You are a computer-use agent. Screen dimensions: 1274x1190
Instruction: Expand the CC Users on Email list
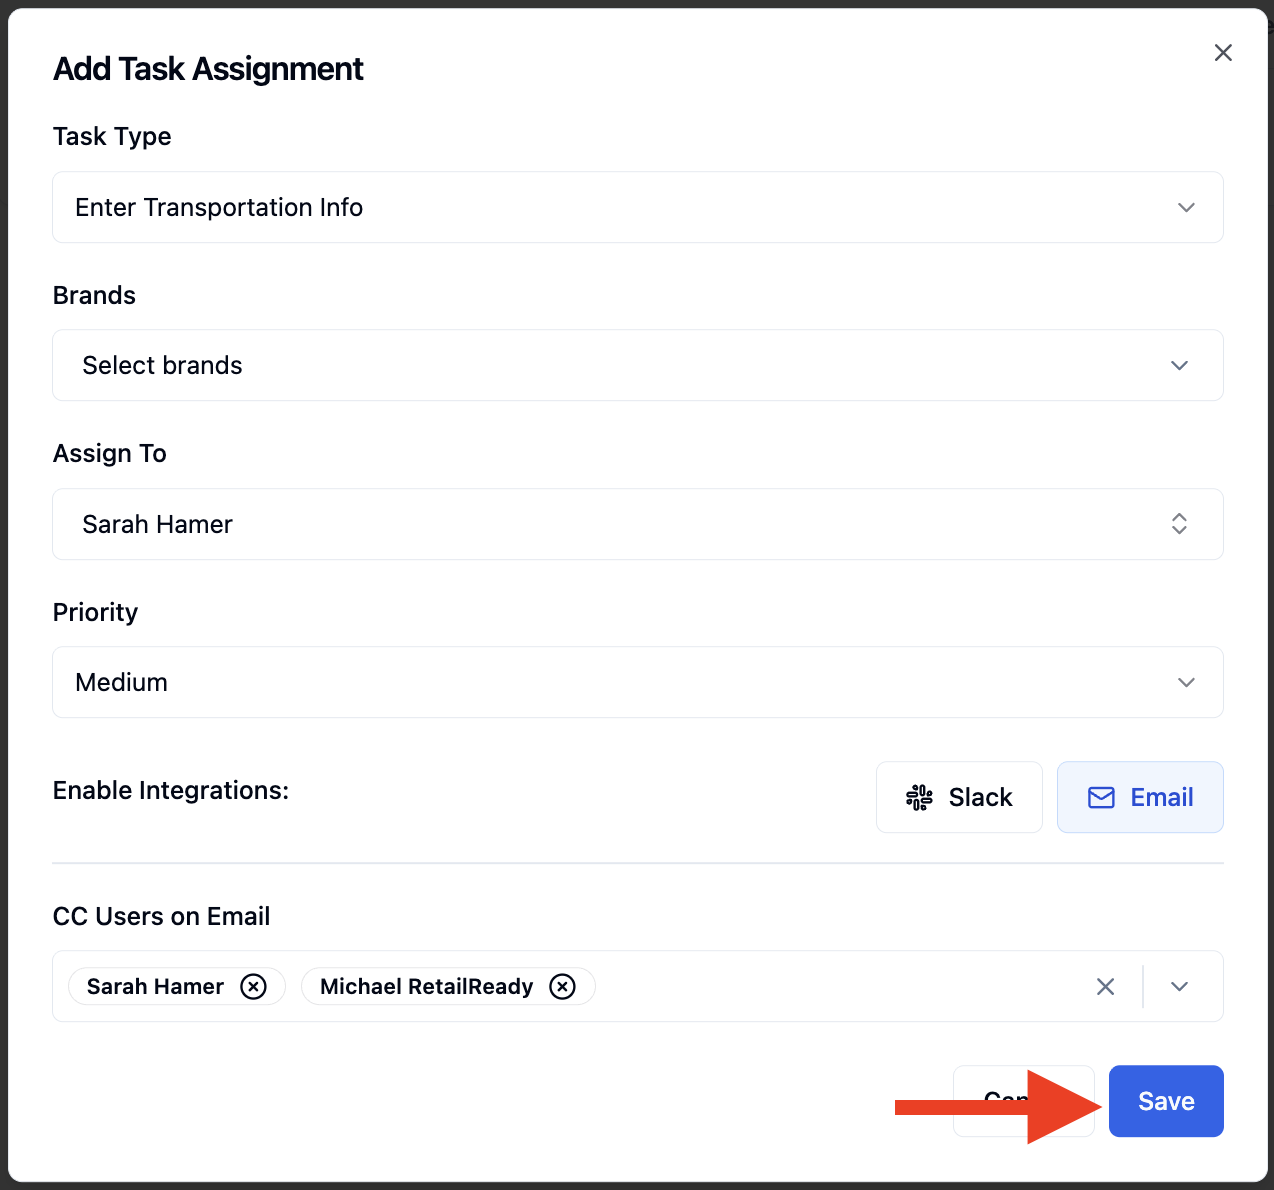click(x=1179, y=986)
